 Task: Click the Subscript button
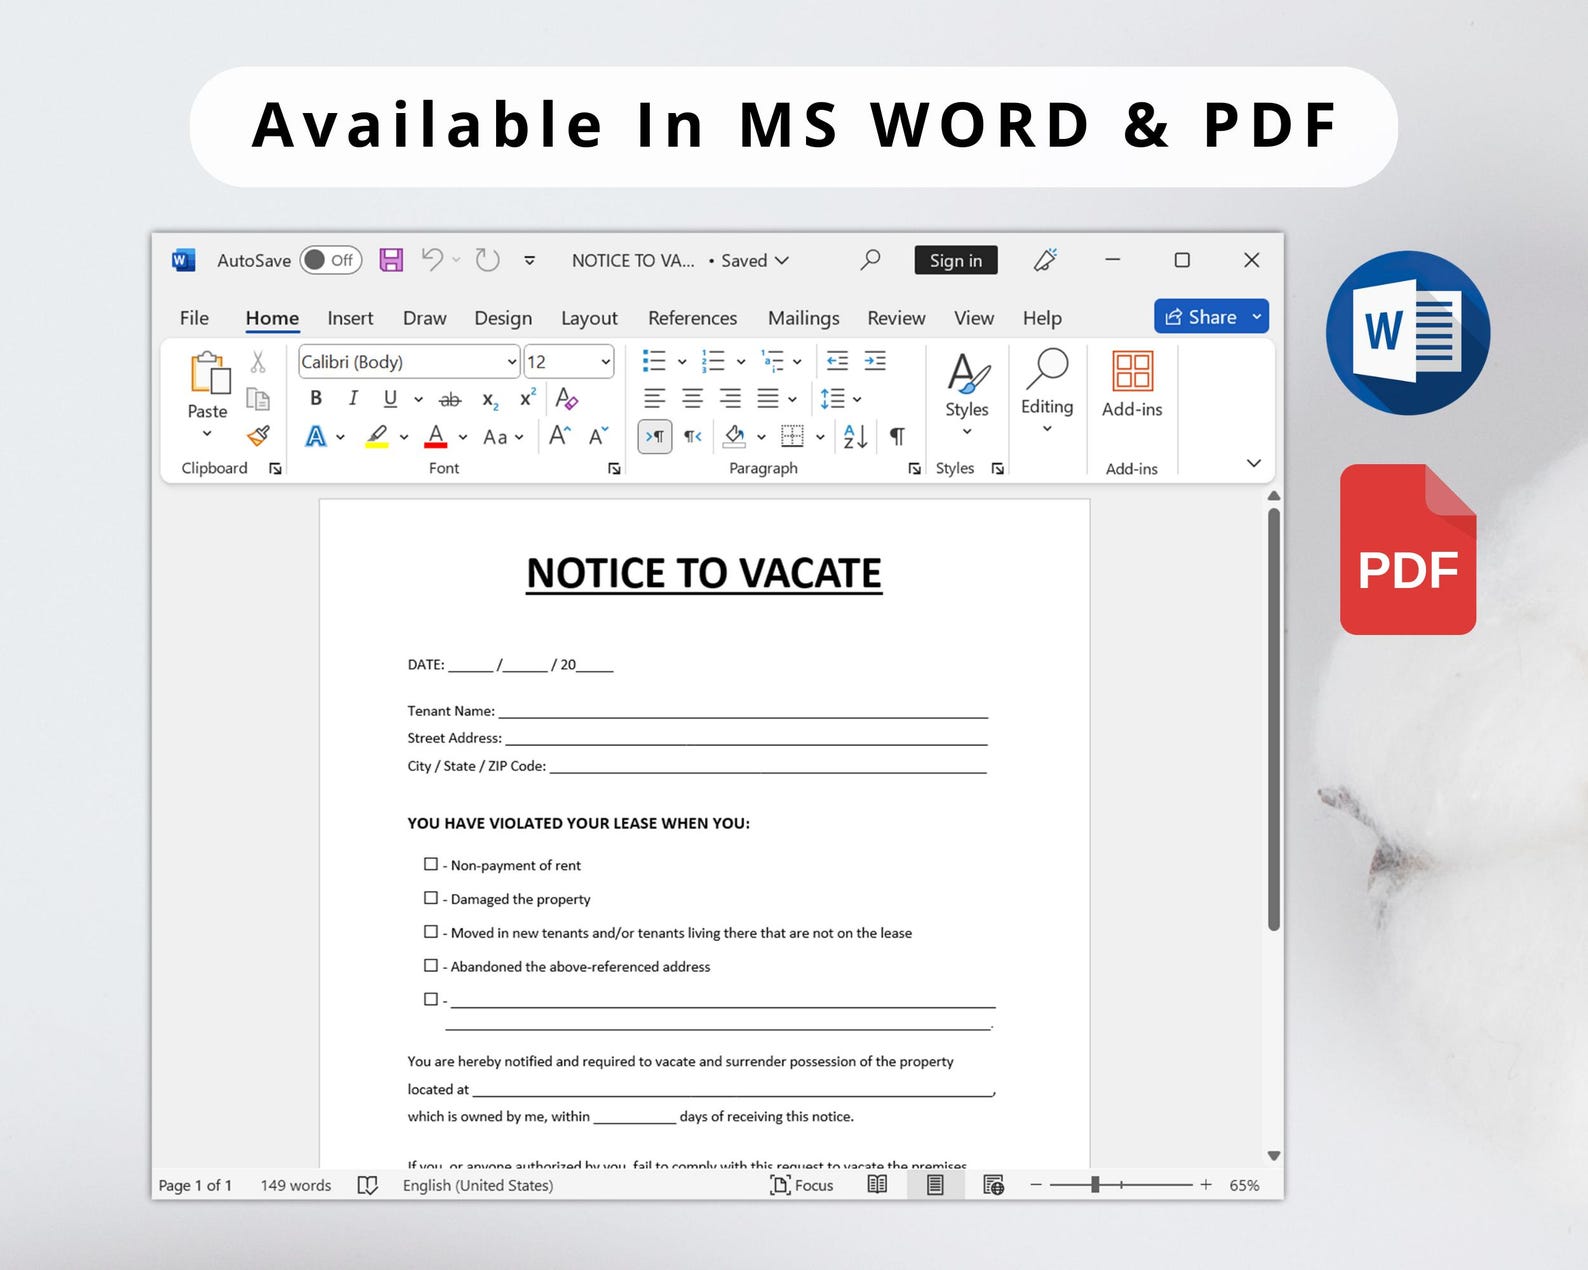(490, 400)
